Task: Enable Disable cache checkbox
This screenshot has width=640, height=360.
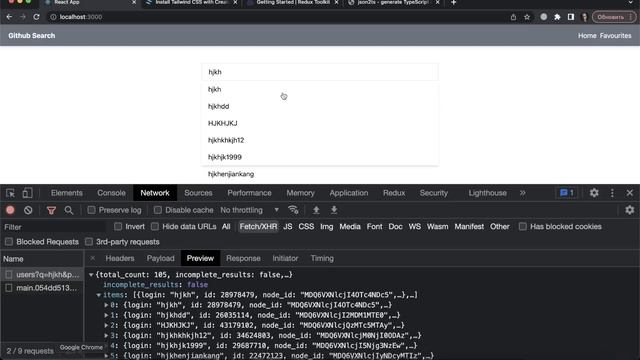Action: [x=158, y=210]
